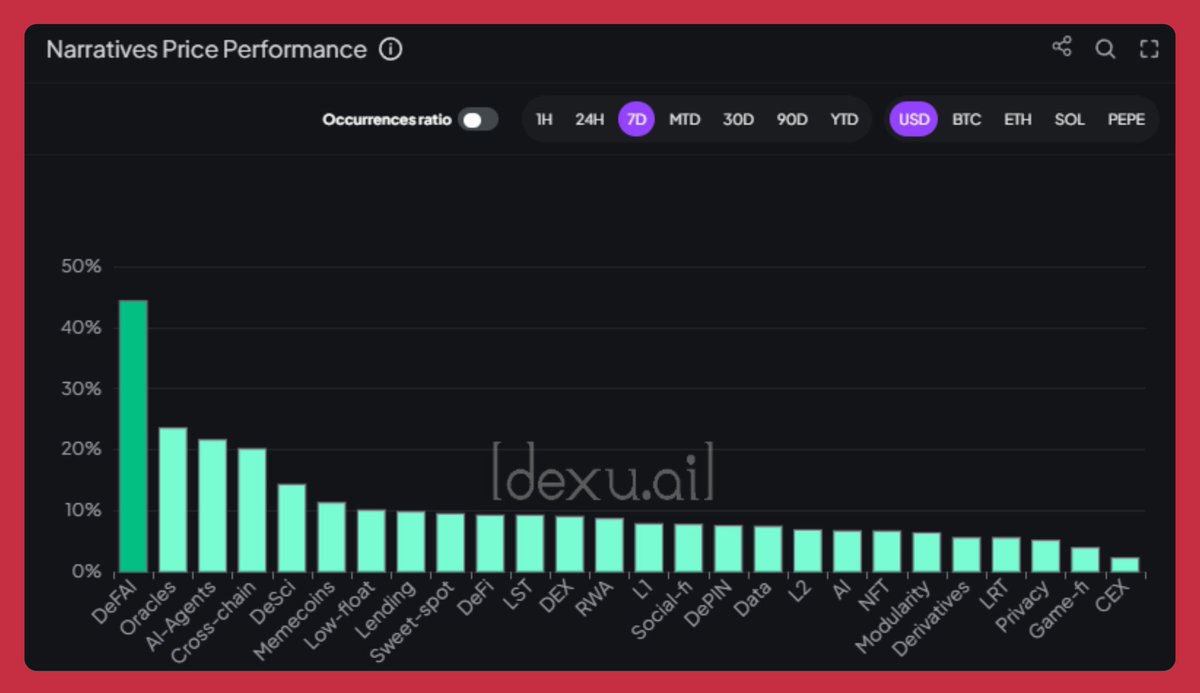Click the info icon beside the chart title
Screen dimensions: 1200x693
[392, 48]
